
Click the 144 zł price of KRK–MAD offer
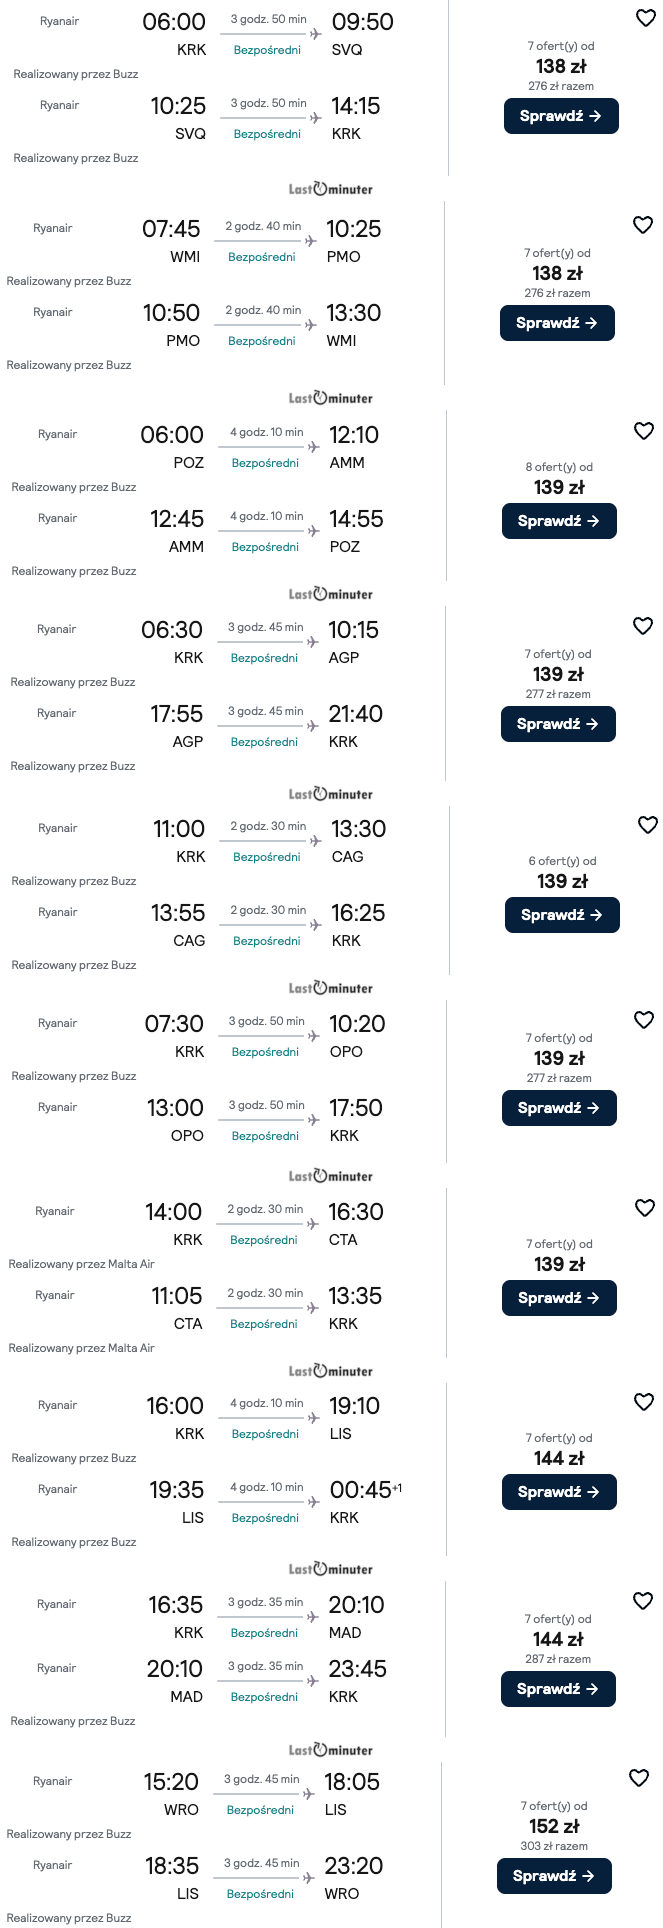click(558, 1639)
